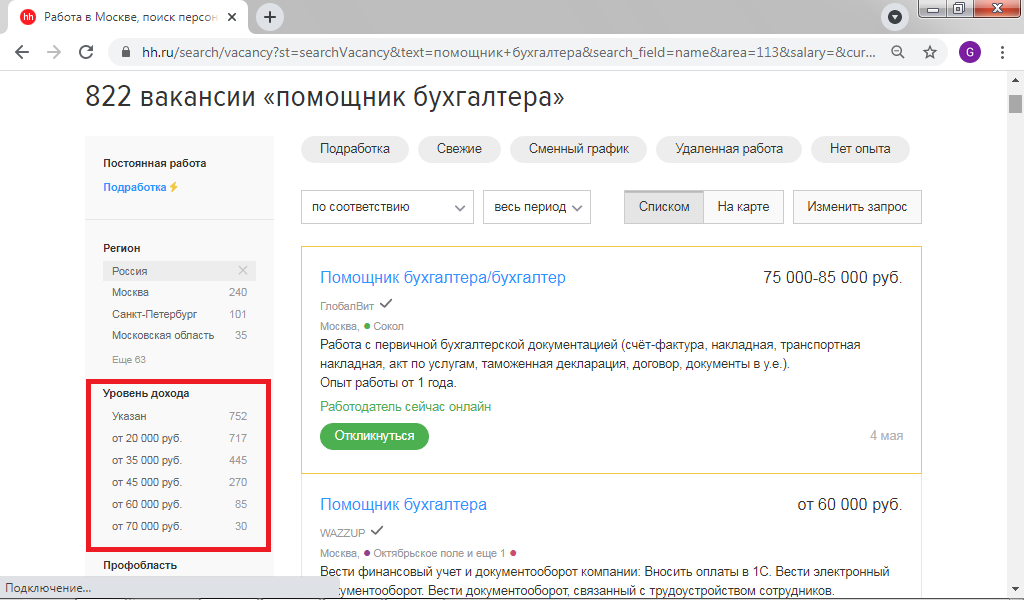Image resolution: width=1024 pixels, height=600 pixels.
Task: Toggle the Удаленная работа filter chip
Action: coord(728,149)
